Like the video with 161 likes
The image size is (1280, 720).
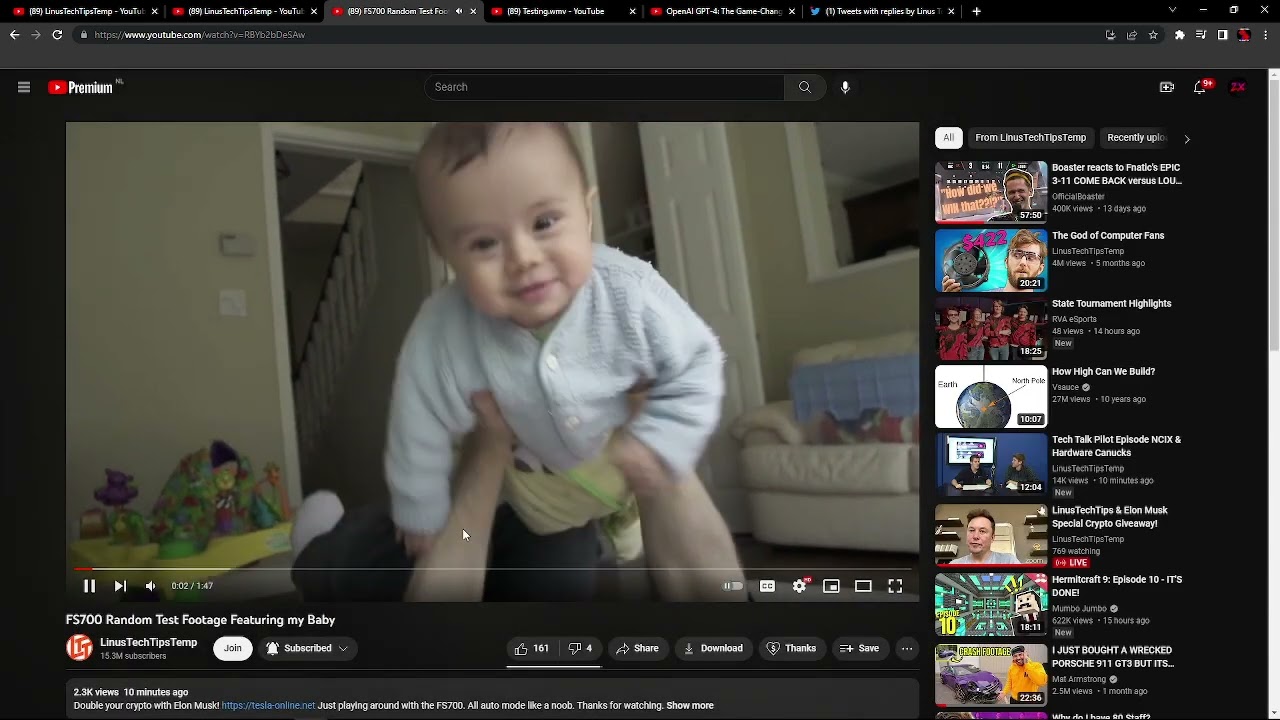531,648
